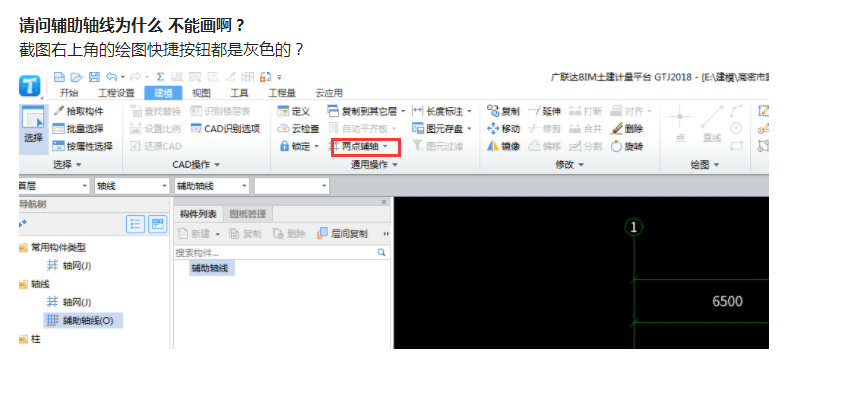Click the new file icon in quick access toolbar
This screenshot has height=393, width=848.
pyautogui.click(x=59, y=77)
